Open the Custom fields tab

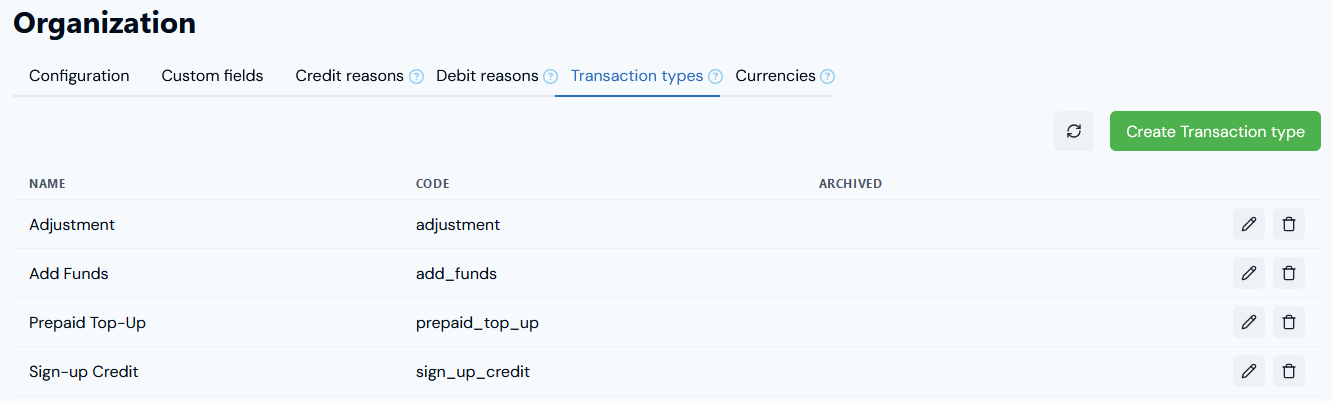212,76
